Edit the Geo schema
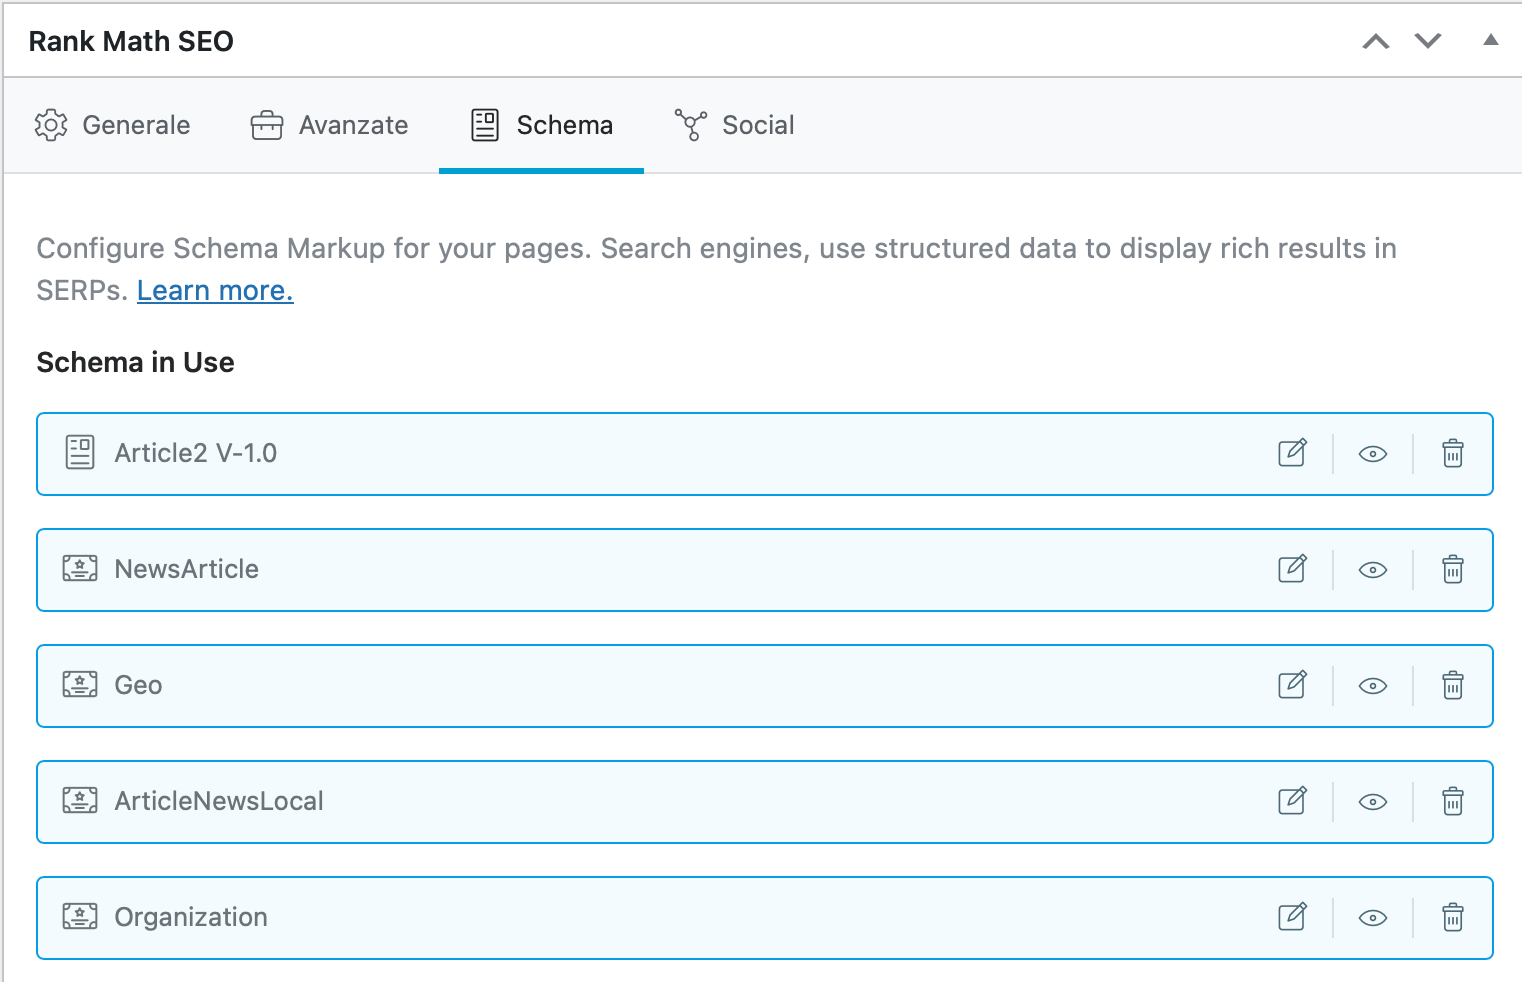This screenshot has height=982, width=1522. [x=1292, y=685]
